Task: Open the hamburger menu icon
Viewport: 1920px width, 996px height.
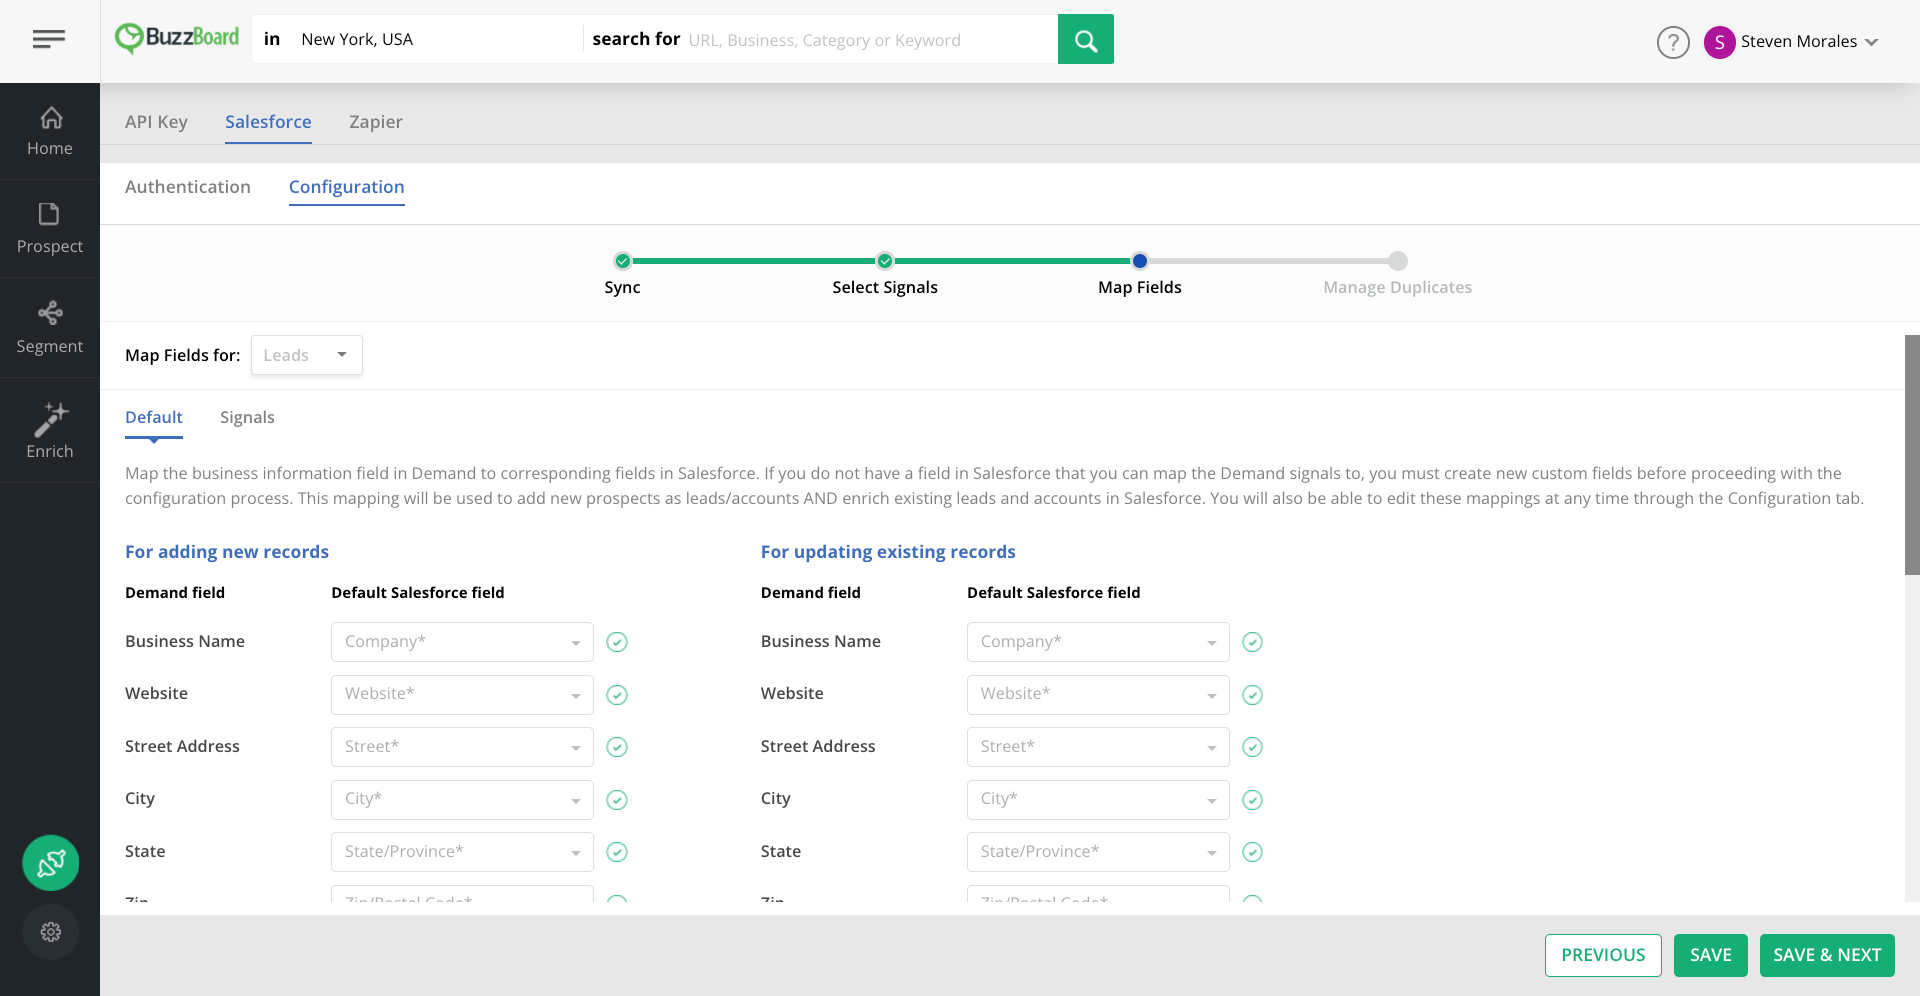Action: click(49, 39)
